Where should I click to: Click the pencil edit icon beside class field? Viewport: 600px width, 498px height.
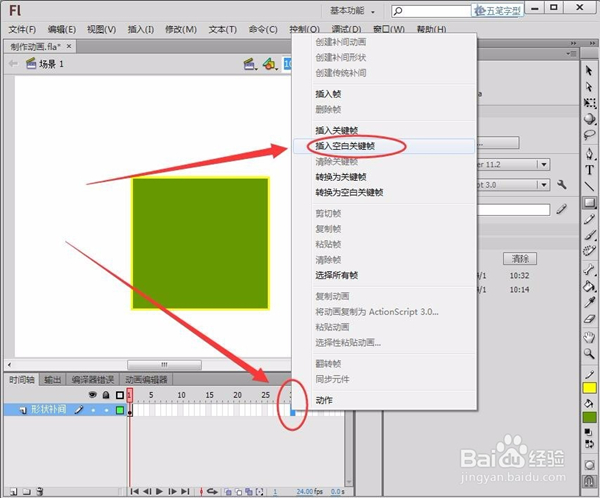(561, 209)
